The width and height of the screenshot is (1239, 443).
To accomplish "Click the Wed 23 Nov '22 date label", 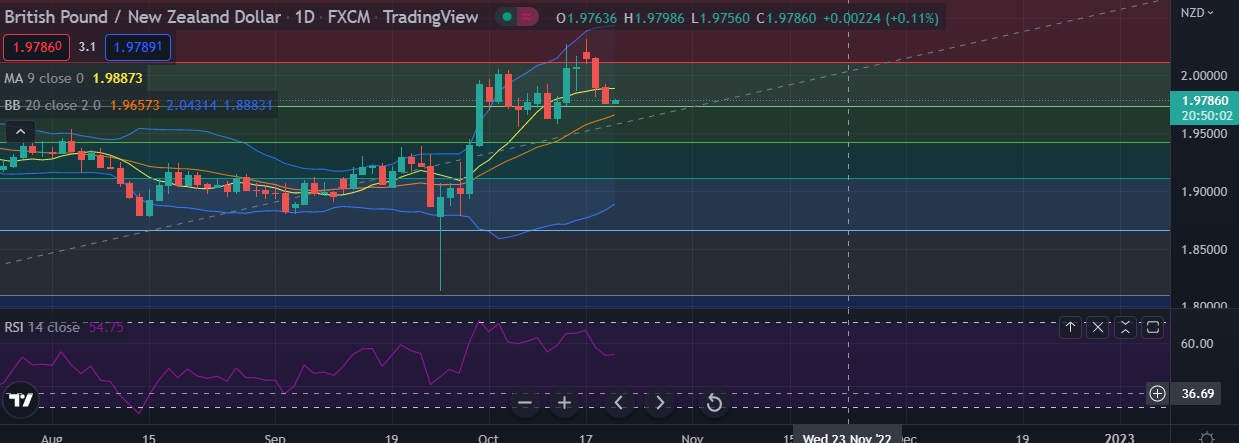I will [846, 437].
